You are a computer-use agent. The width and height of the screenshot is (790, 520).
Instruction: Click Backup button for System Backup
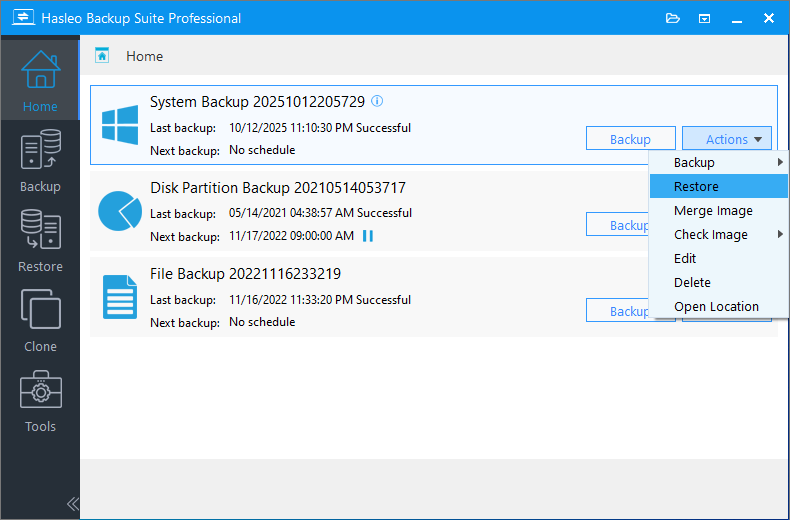(630, 139)
